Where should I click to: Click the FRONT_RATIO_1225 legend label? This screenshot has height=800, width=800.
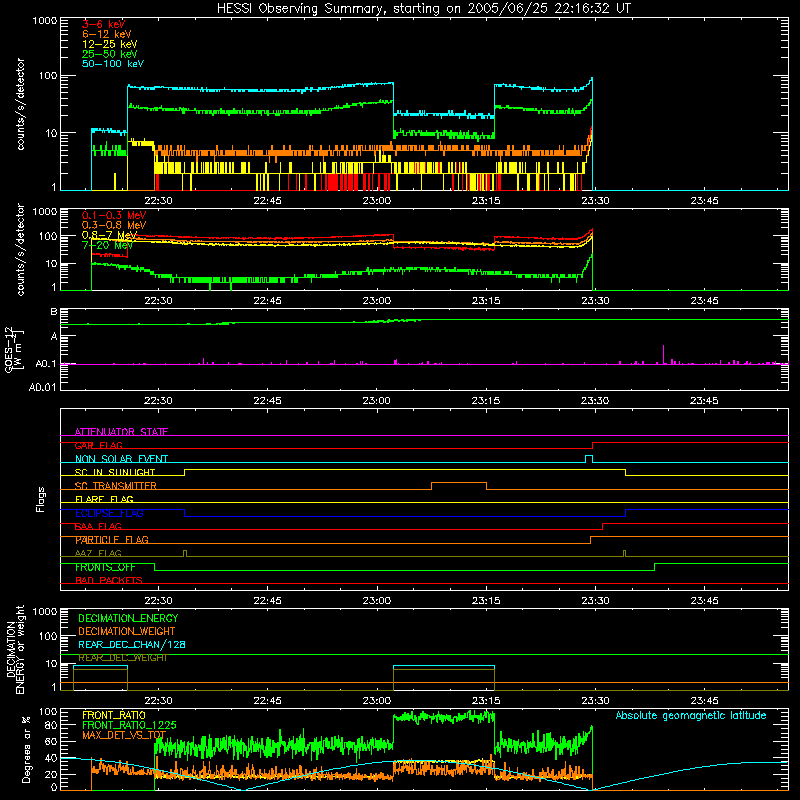129,725
